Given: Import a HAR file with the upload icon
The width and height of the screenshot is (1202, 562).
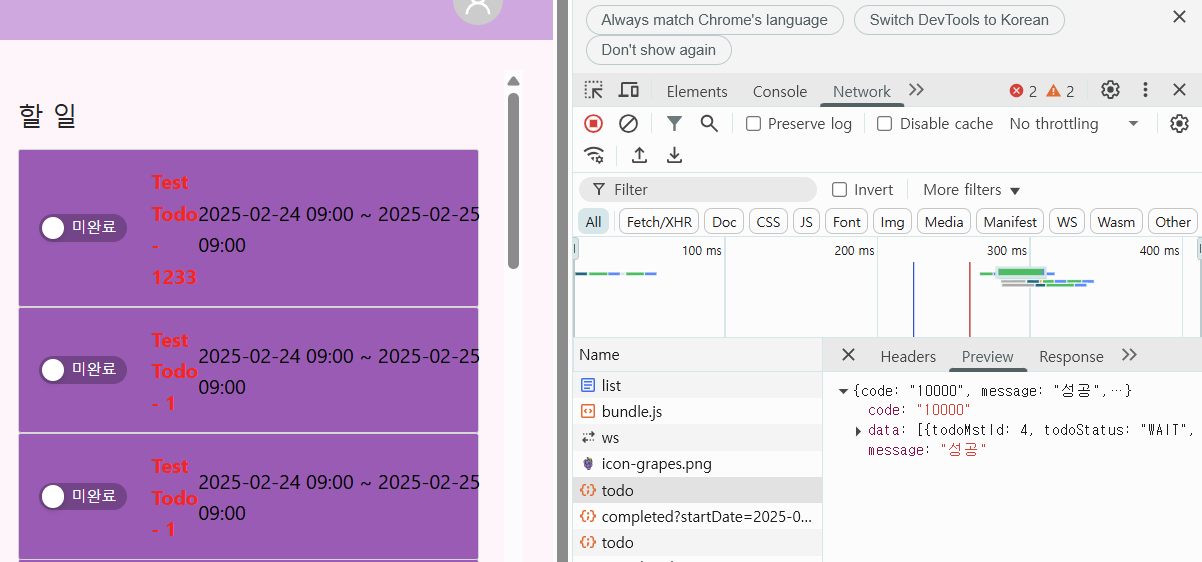Looking at the screenshot, I should pos(640,155).
